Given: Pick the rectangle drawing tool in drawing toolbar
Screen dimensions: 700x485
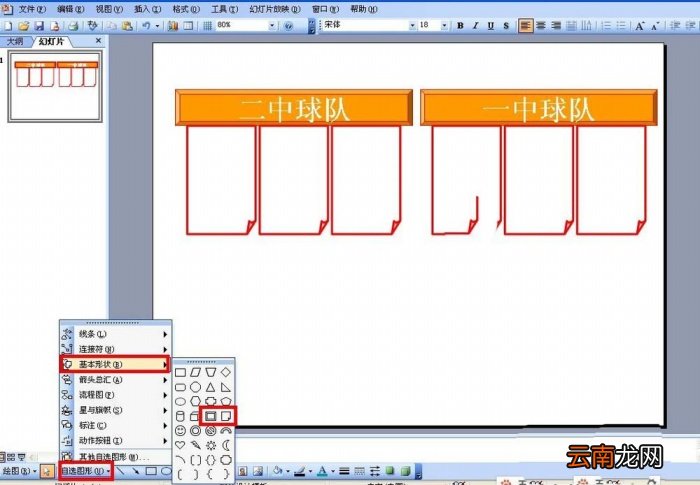Looking at the screenshot, I should [x=151, y=471].
